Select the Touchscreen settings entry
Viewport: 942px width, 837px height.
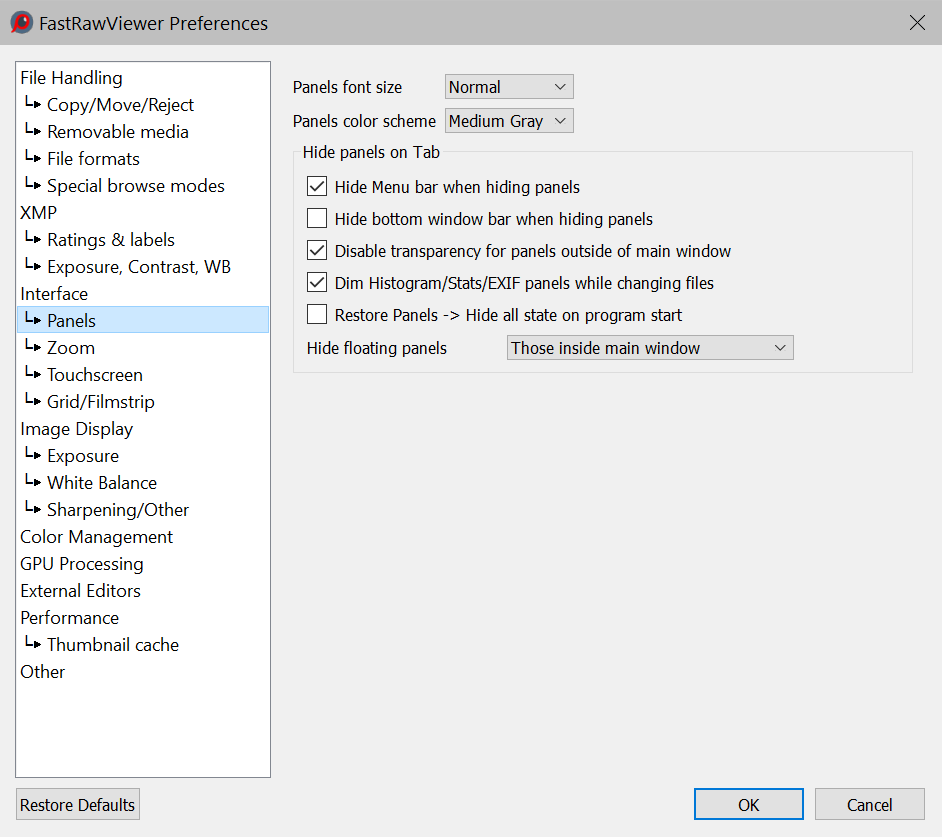(x=94, y=375)
